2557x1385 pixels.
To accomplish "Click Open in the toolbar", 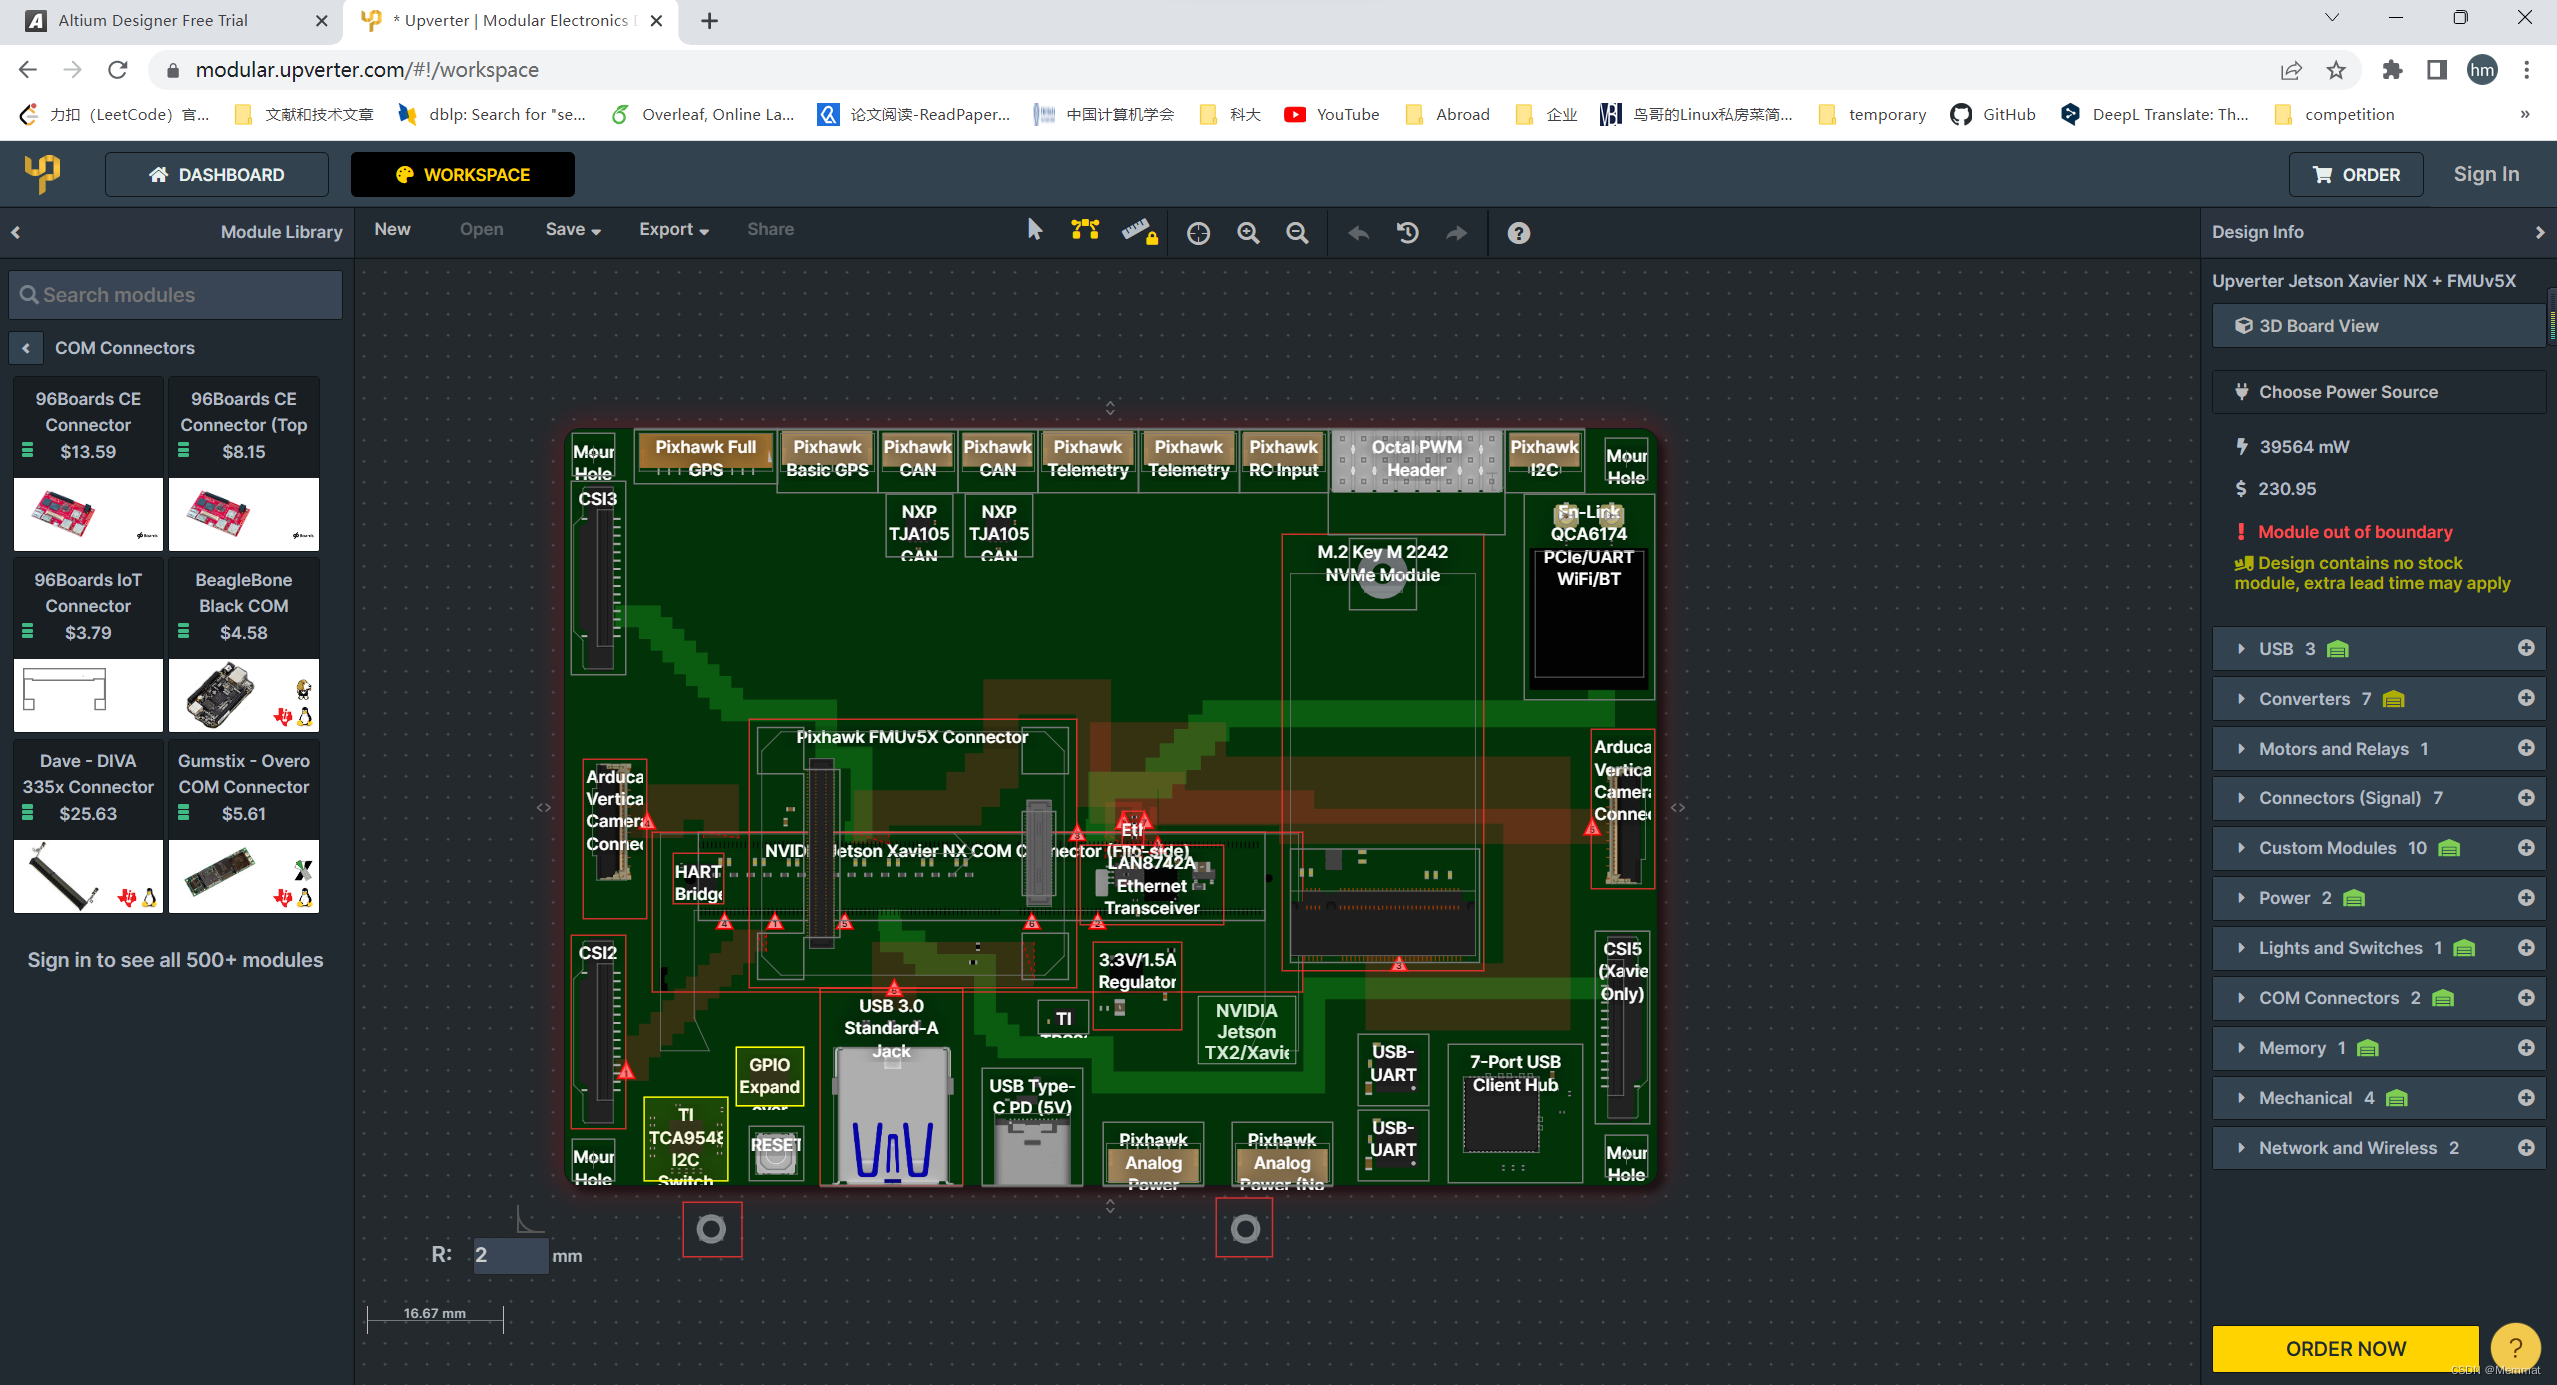I will tap(481, 230).
